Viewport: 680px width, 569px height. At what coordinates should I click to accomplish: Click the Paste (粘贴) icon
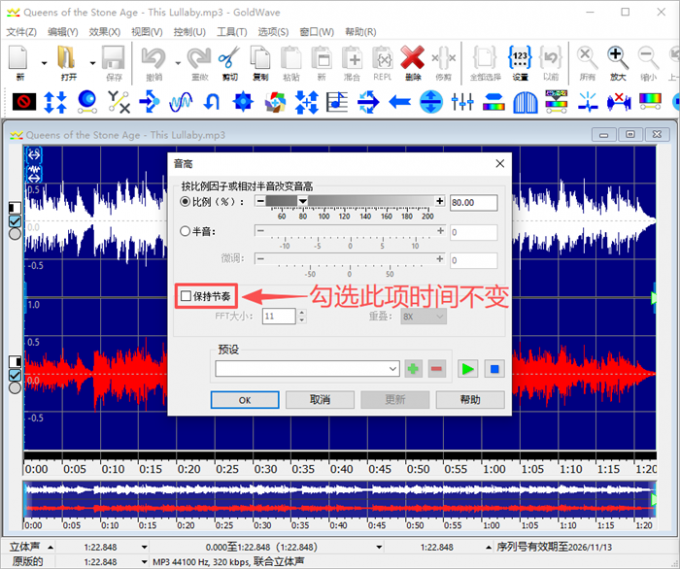click(x=291, y=58)
